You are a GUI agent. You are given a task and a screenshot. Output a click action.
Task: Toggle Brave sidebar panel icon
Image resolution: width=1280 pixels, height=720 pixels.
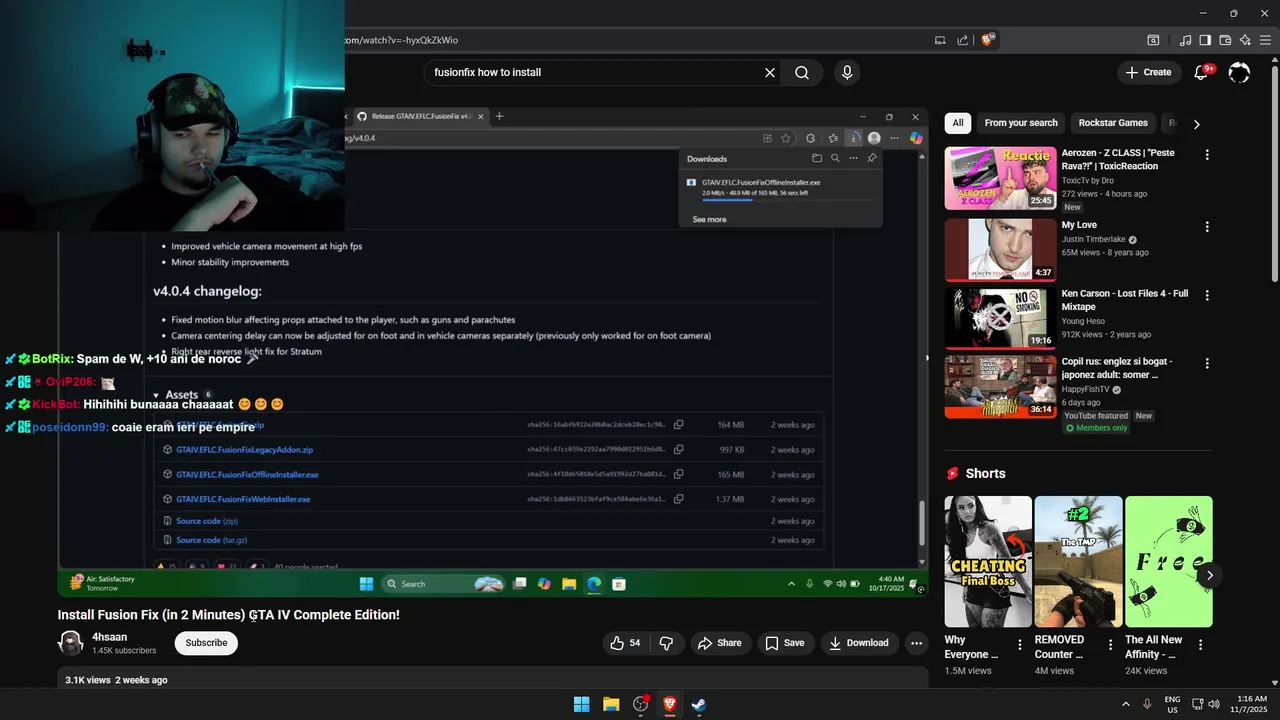[x=1205, y=40]
